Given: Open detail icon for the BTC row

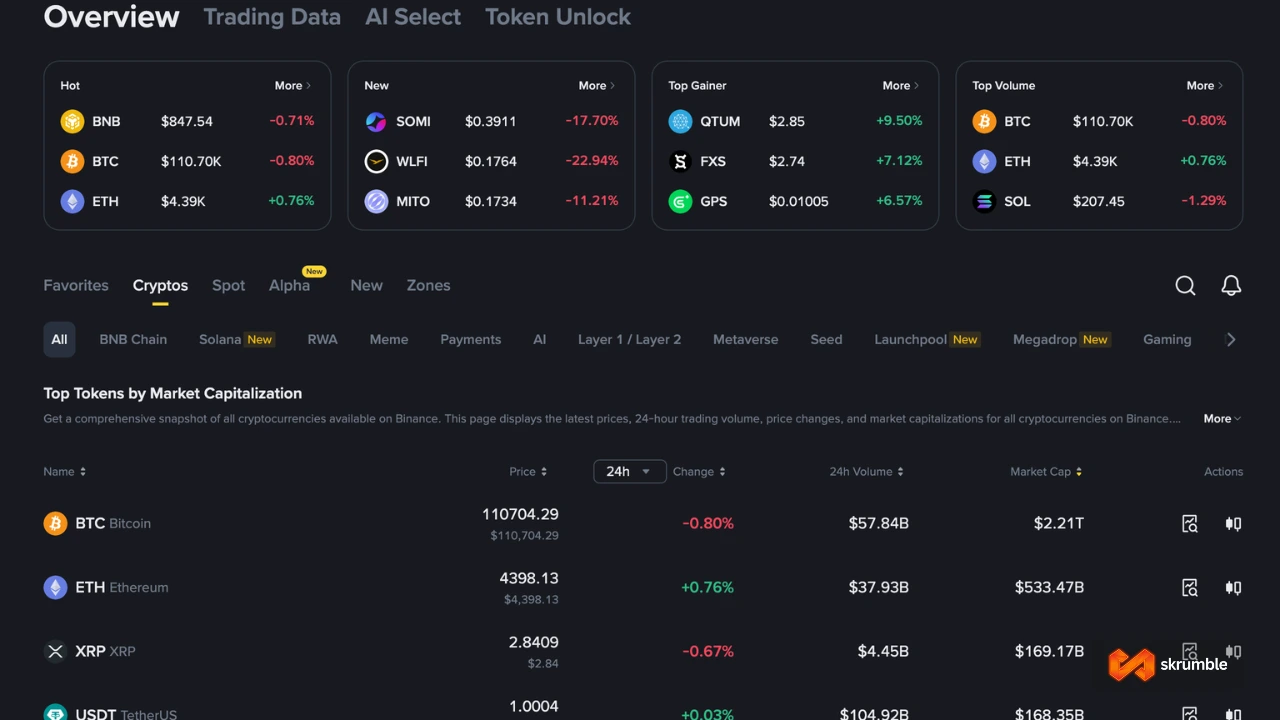Looking at the screenshot, I should (1189, 523).
